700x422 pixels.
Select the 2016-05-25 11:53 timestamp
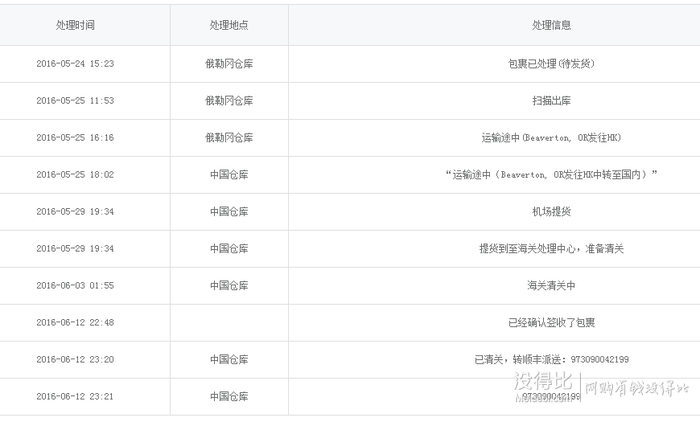75,101
